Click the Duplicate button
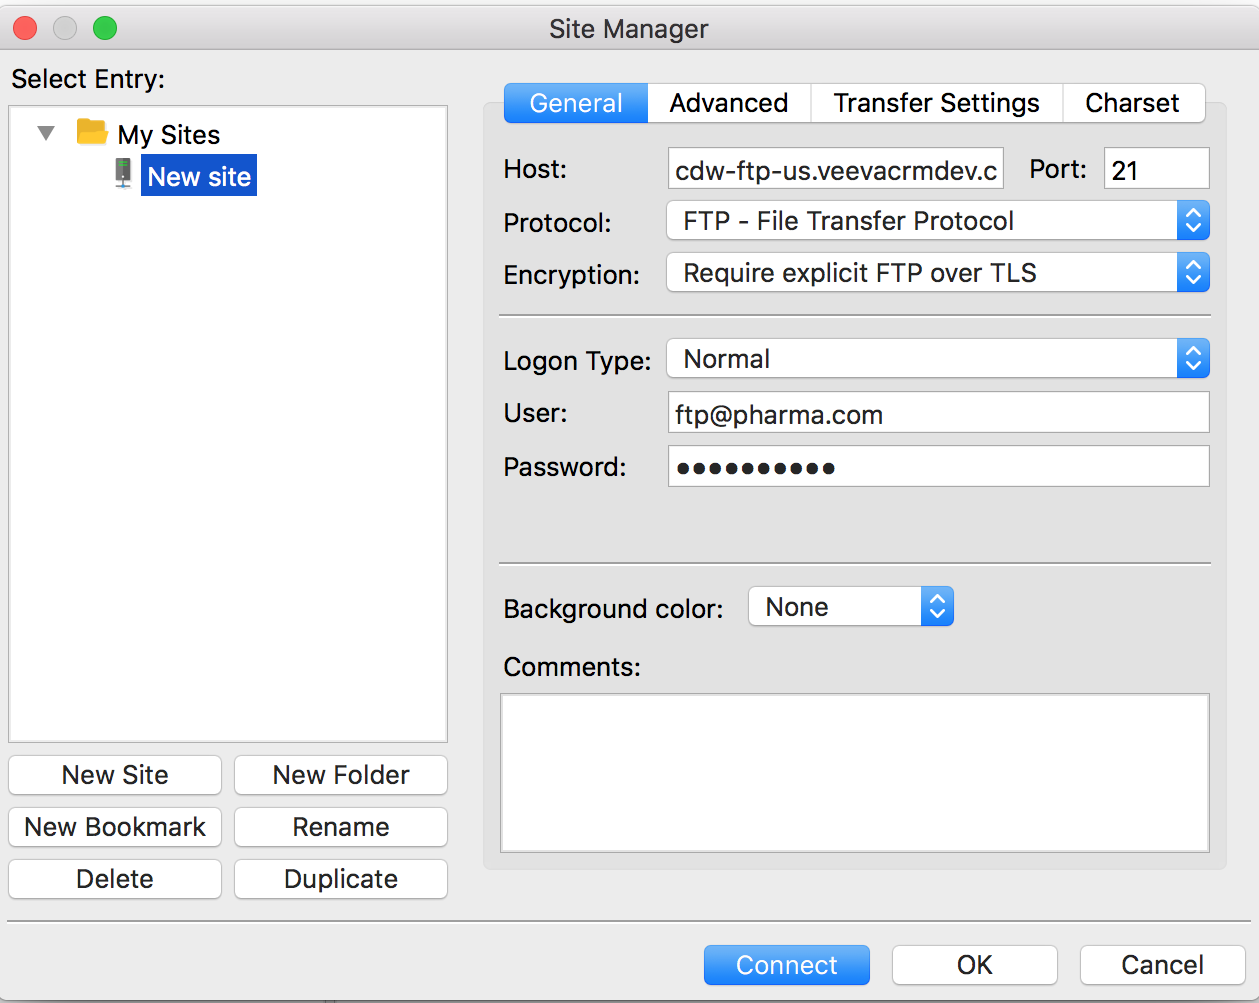 pos(341,879)
